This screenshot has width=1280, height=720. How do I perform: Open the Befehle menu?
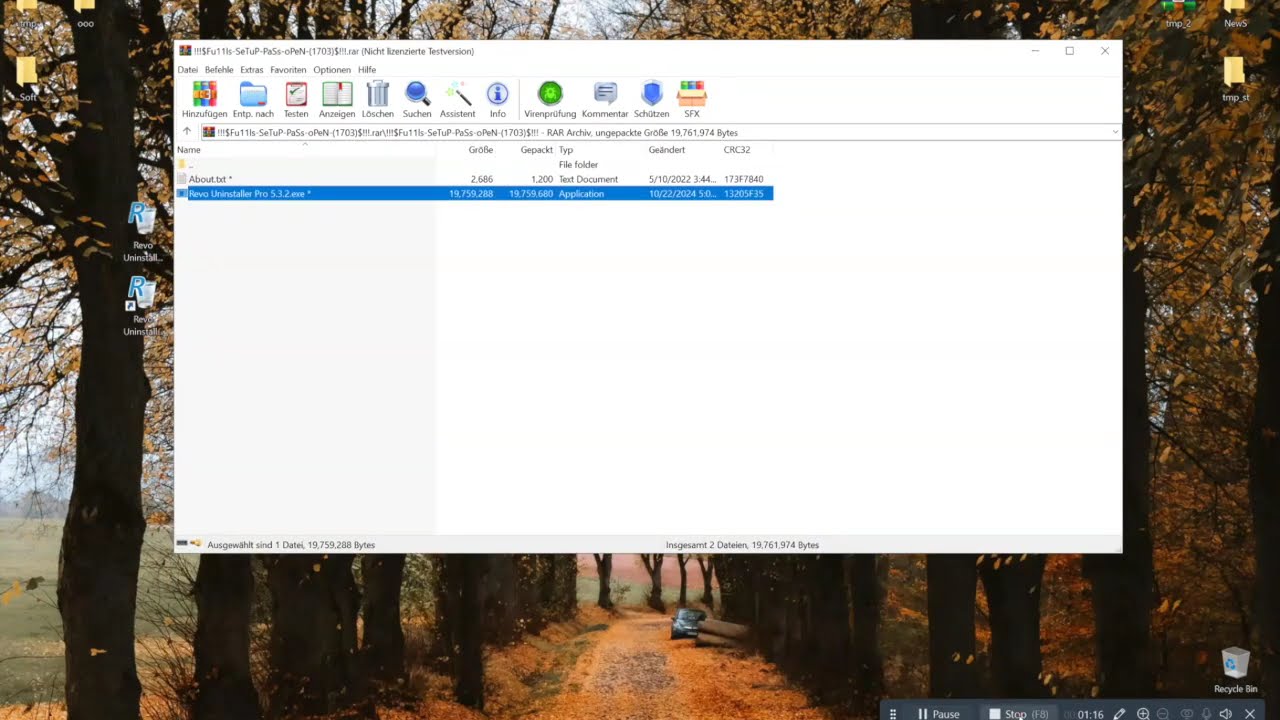(219, 70)
